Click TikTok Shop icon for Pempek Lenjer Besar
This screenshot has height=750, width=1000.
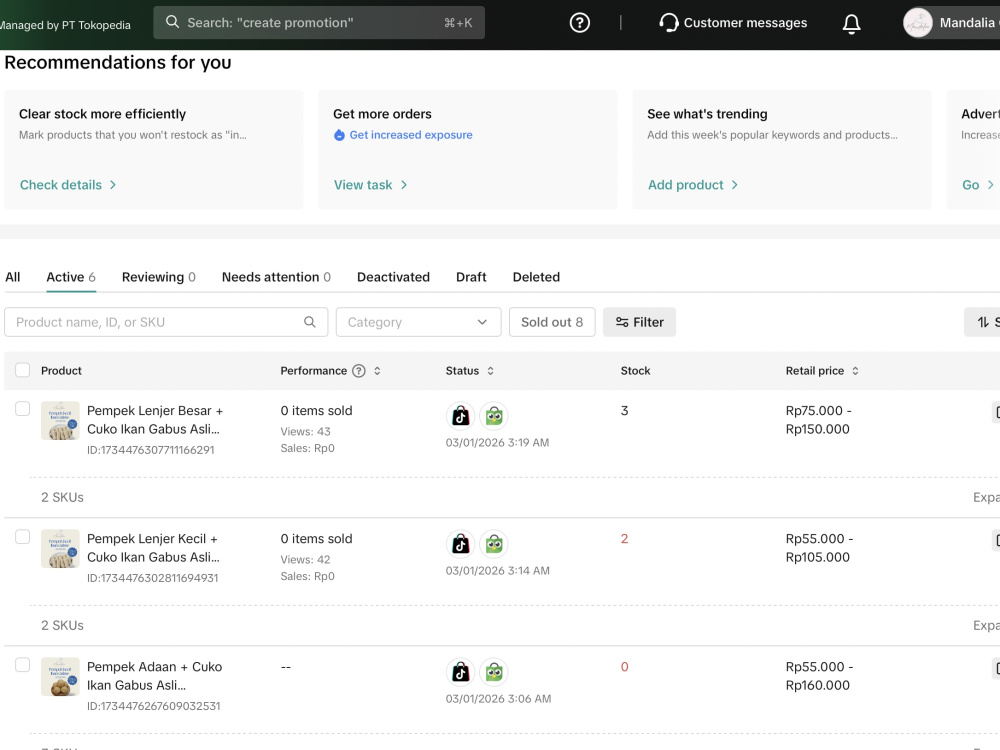click(x=460, y=416)
